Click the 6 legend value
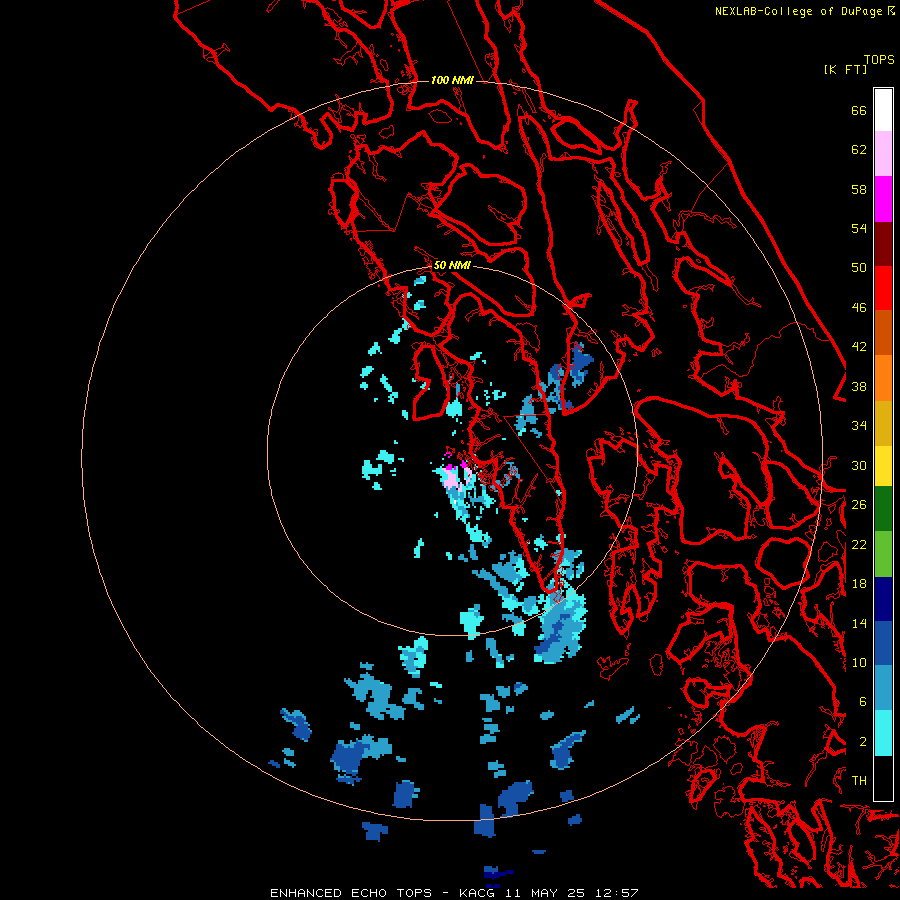The width and height of the screenshot is (900, 900). click(862, 701)
